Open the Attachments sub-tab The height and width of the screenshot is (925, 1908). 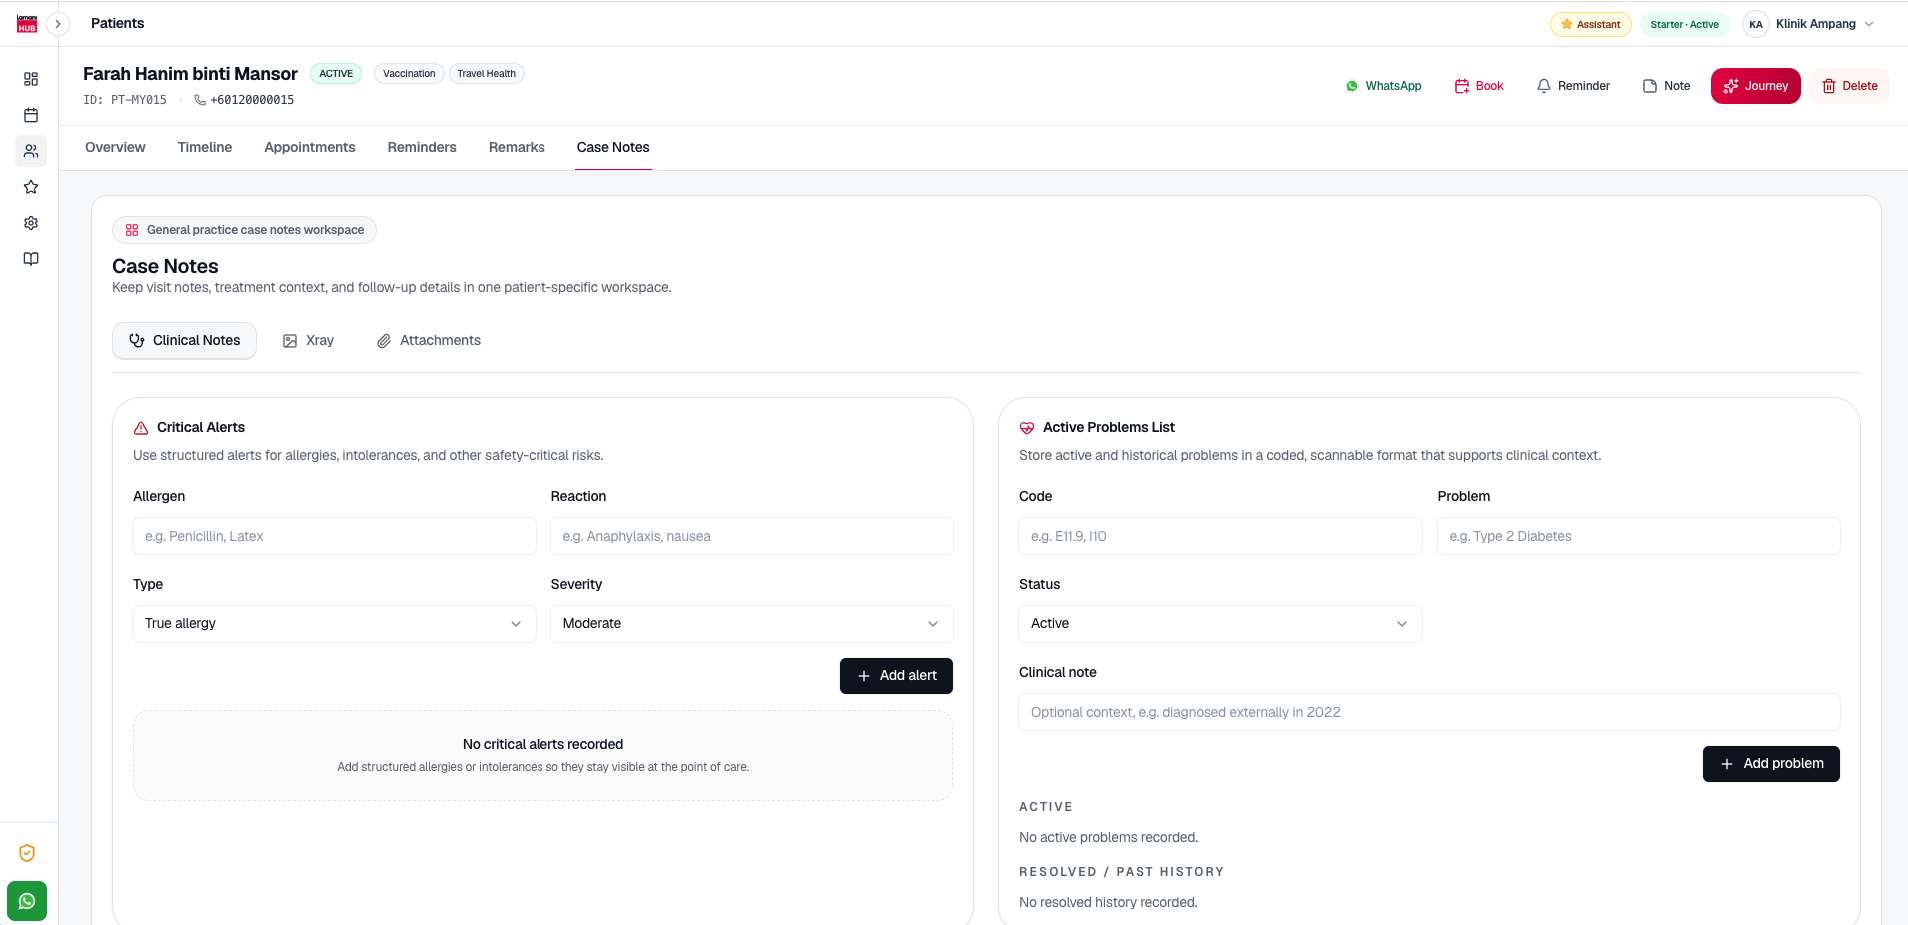(x=429, y=340)
